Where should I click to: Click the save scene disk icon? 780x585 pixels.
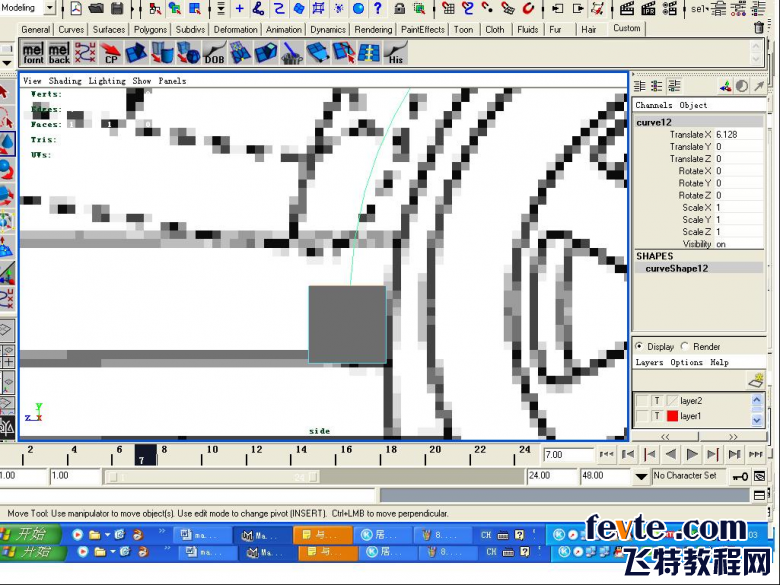click(117, 8)
